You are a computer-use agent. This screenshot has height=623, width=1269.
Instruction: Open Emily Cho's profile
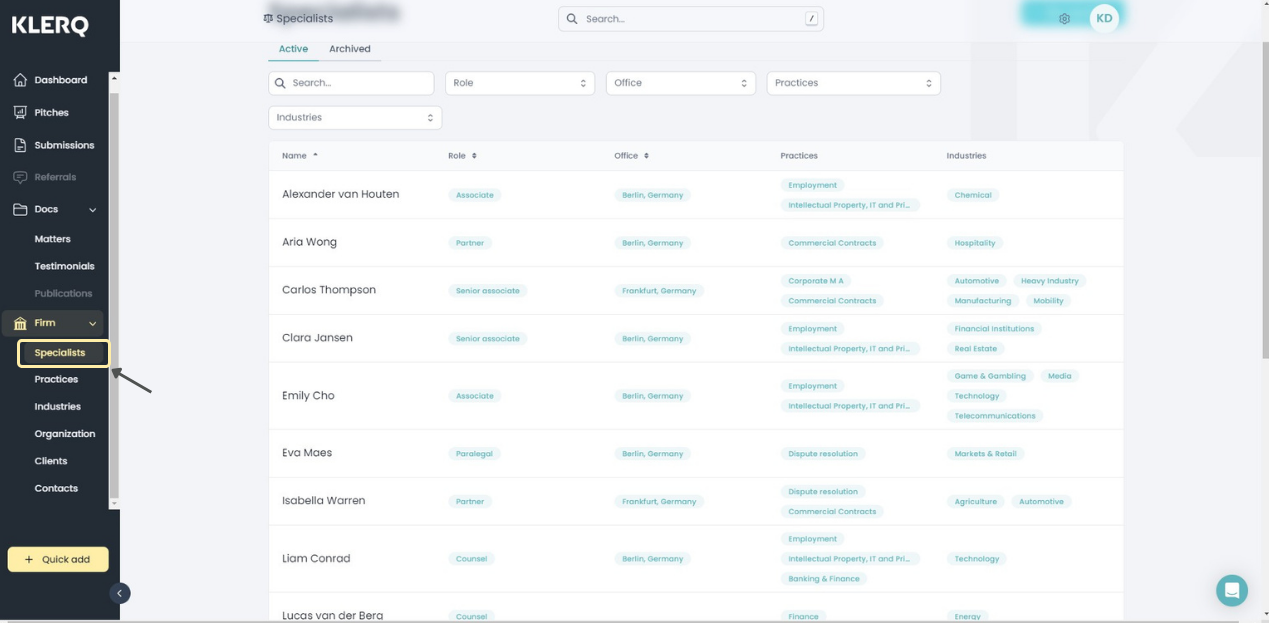click(308, 396)
